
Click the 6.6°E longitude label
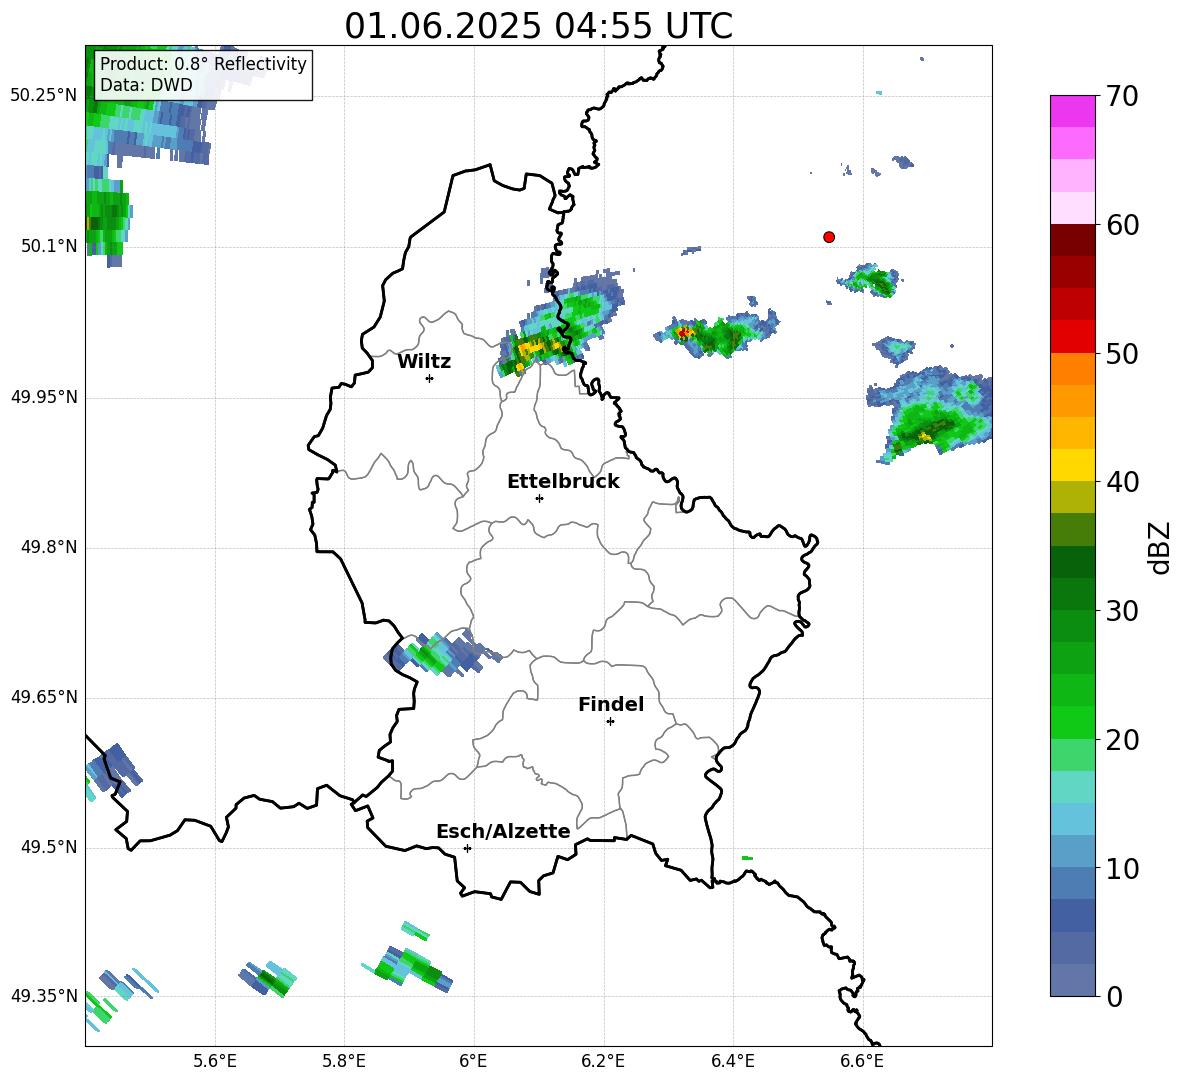click(862, 1062)
